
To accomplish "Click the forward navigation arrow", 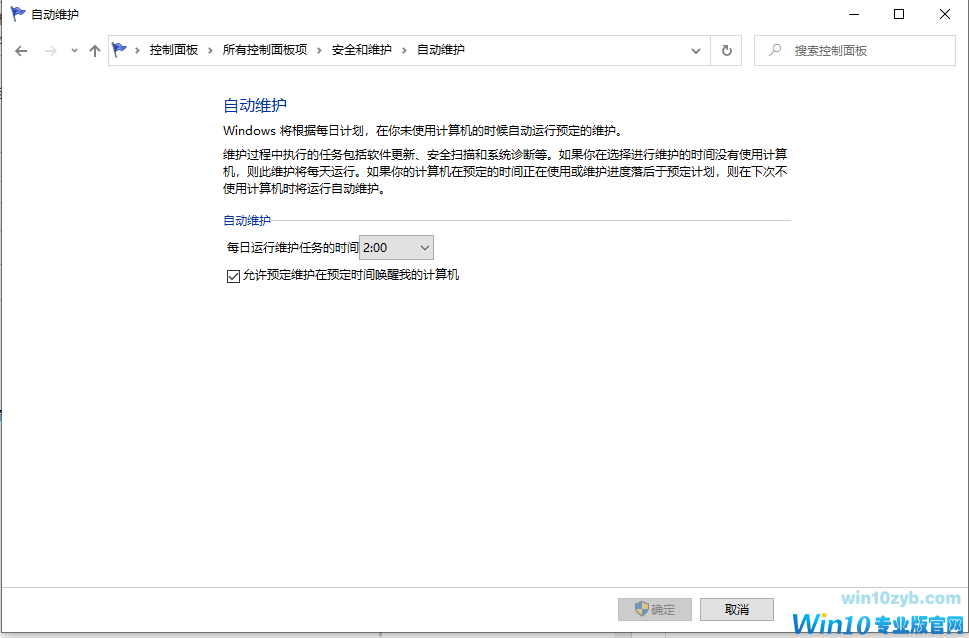I will tap(48, 49).
